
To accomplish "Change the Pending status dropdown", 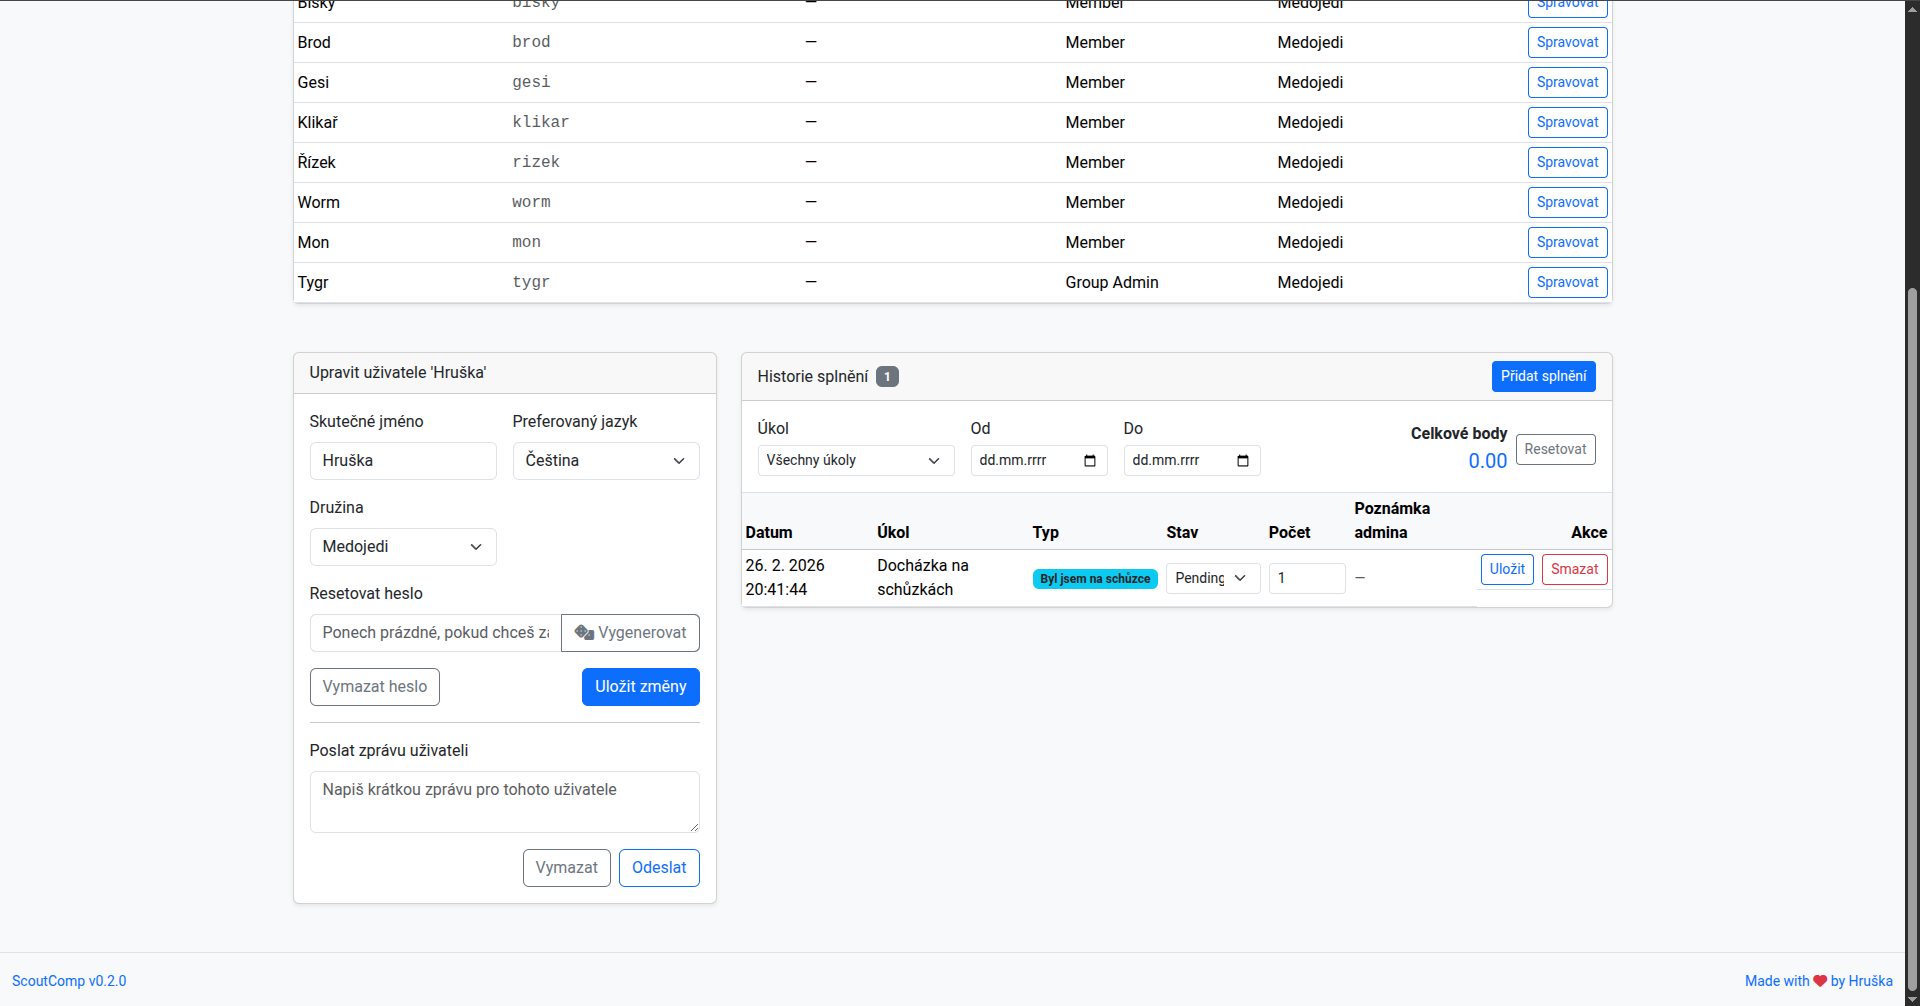I will tap(1212, 578).
